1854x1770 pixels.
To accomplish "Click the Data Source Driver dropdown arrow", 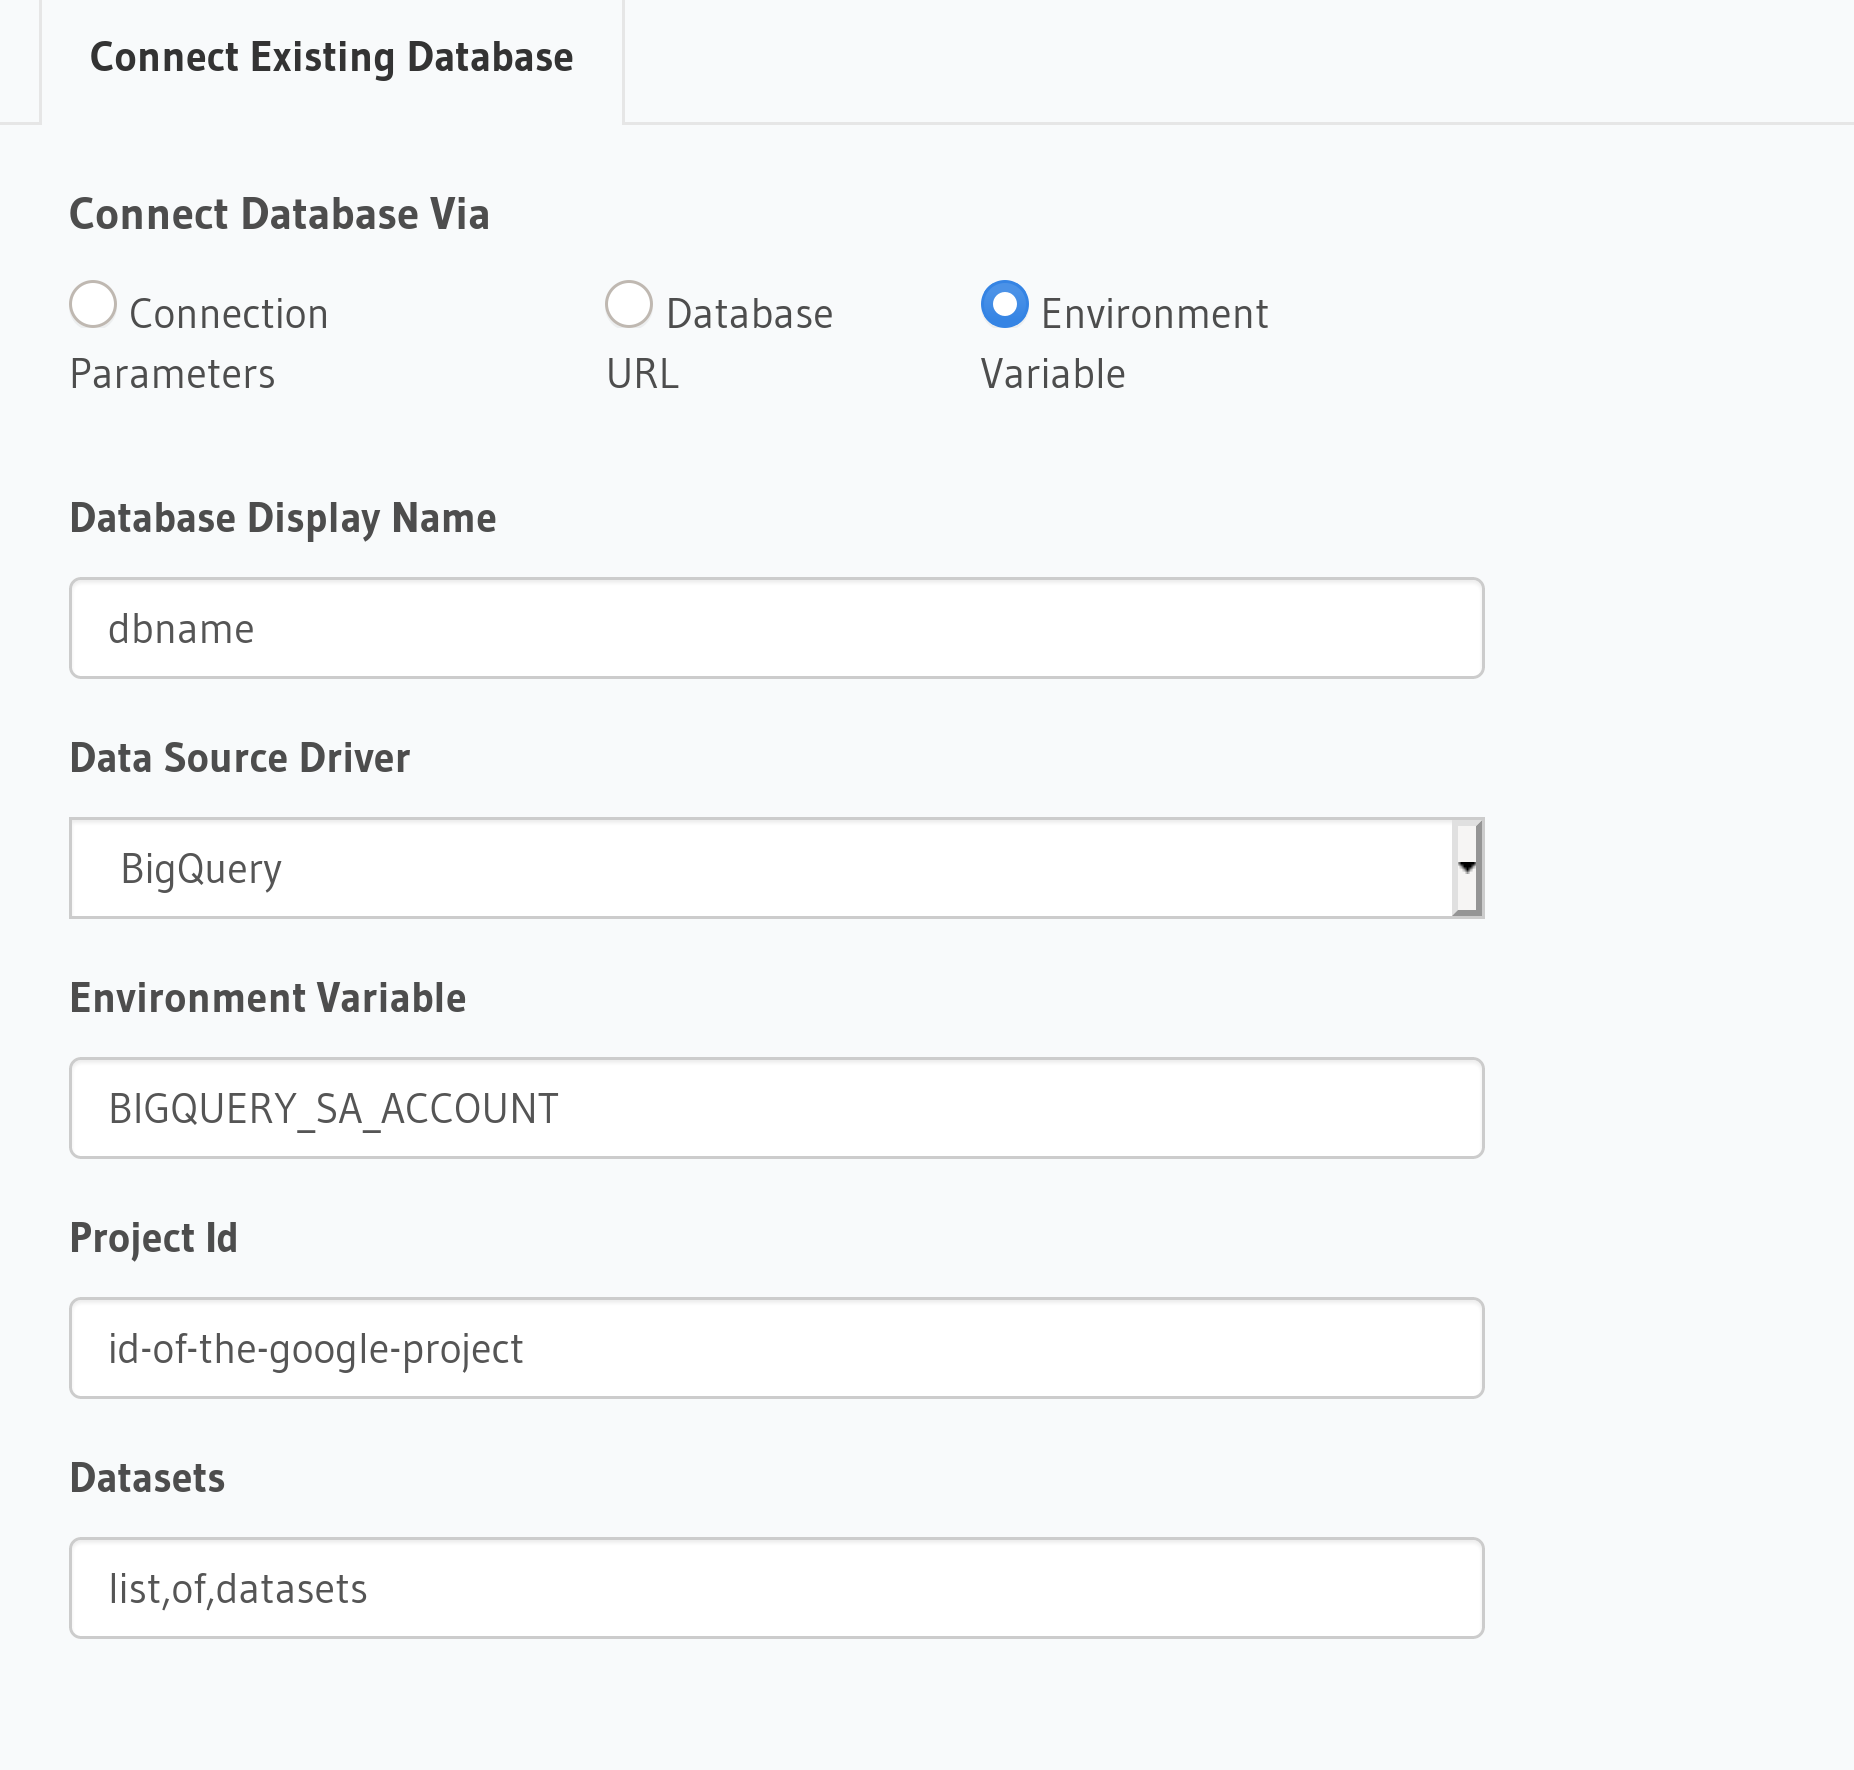I will tap(1466, 868).
